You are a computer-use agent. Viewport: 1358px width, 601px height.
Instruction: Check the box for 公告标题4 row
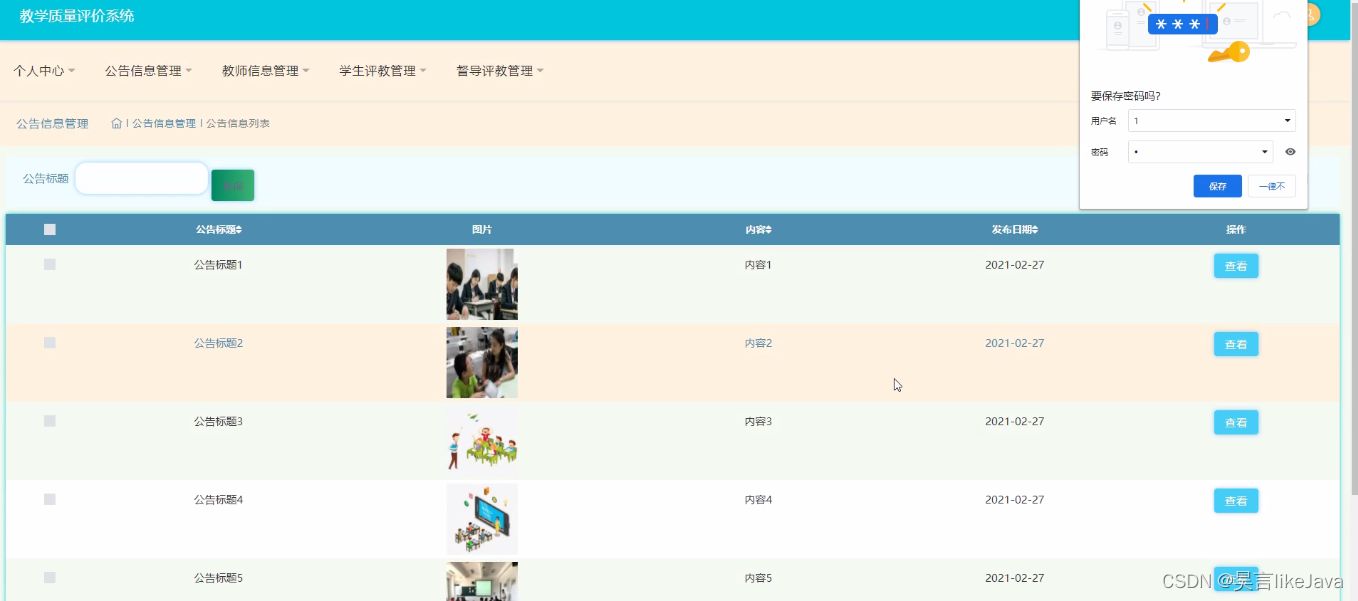[50, 499]
